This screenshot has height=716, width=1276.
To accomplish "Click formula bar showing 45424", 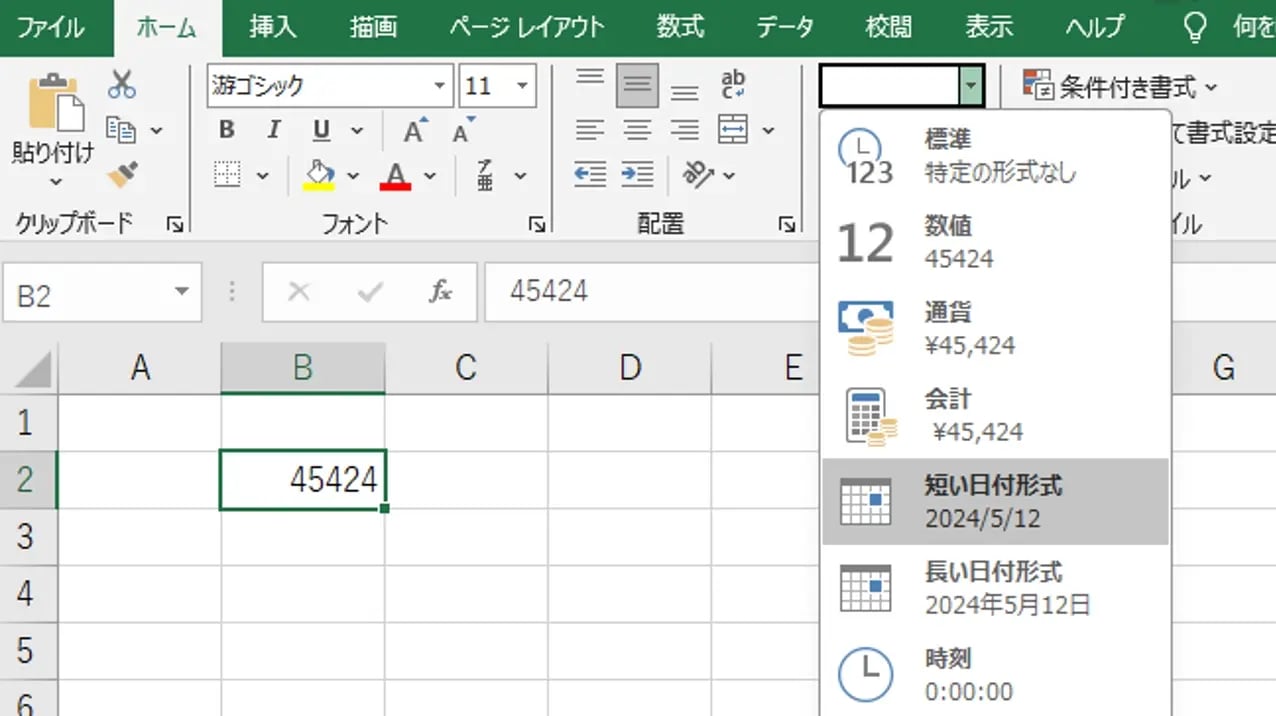I will pyautogui.click(x=652, y=292).
